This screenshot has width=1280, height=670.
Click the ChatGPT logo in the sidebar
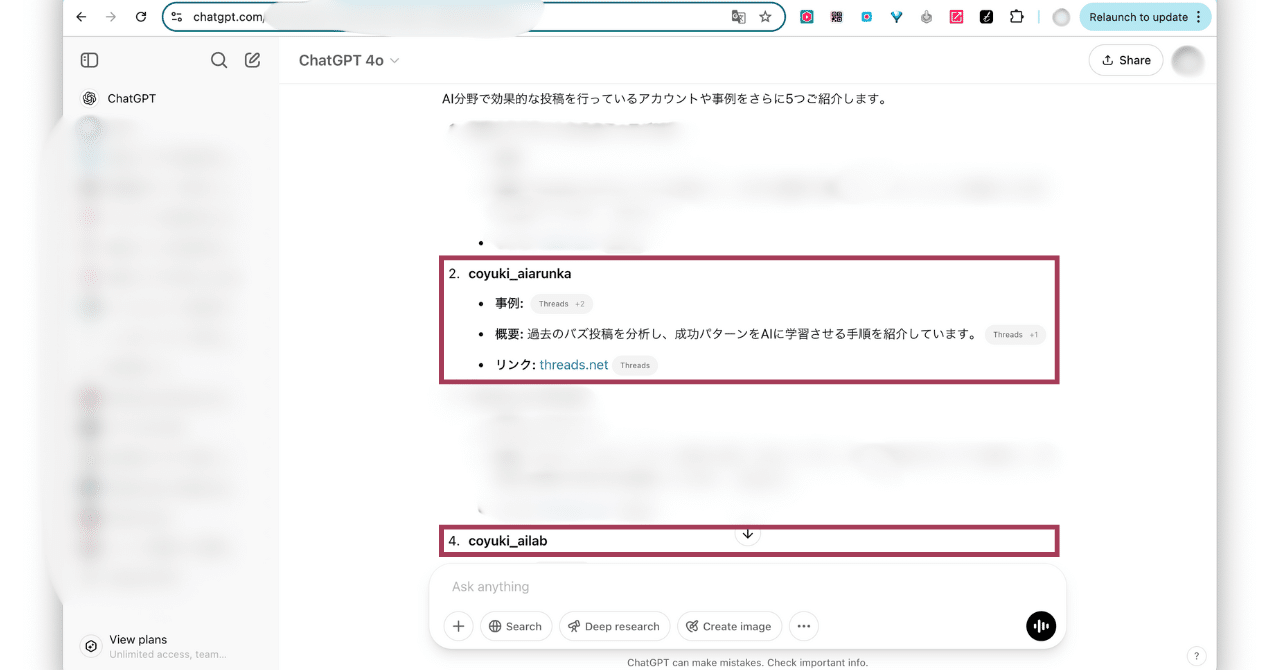(x=89, y=98)
